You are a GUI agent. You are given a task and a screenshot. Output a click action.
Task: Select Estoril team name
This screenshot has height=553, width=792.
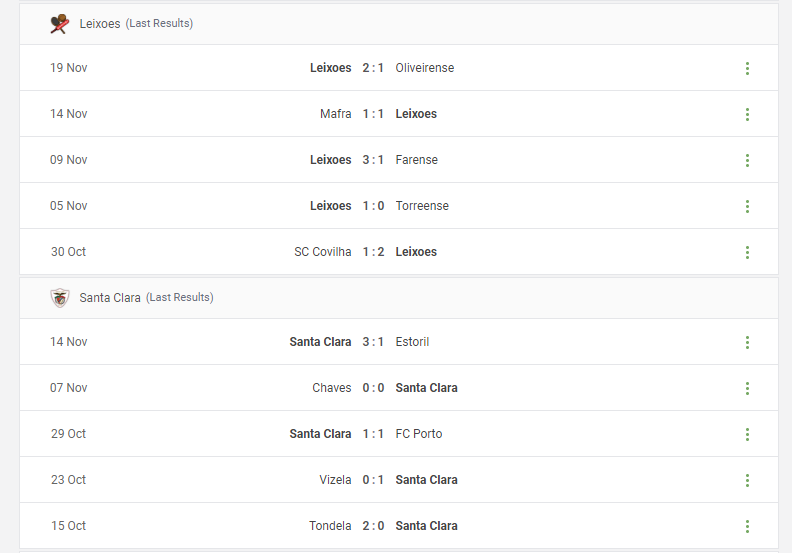point(412,342)
